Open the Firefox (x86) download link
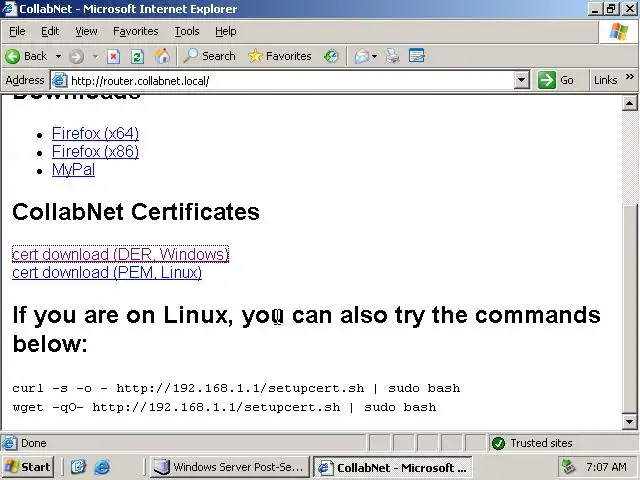 [x=95, y=151]
